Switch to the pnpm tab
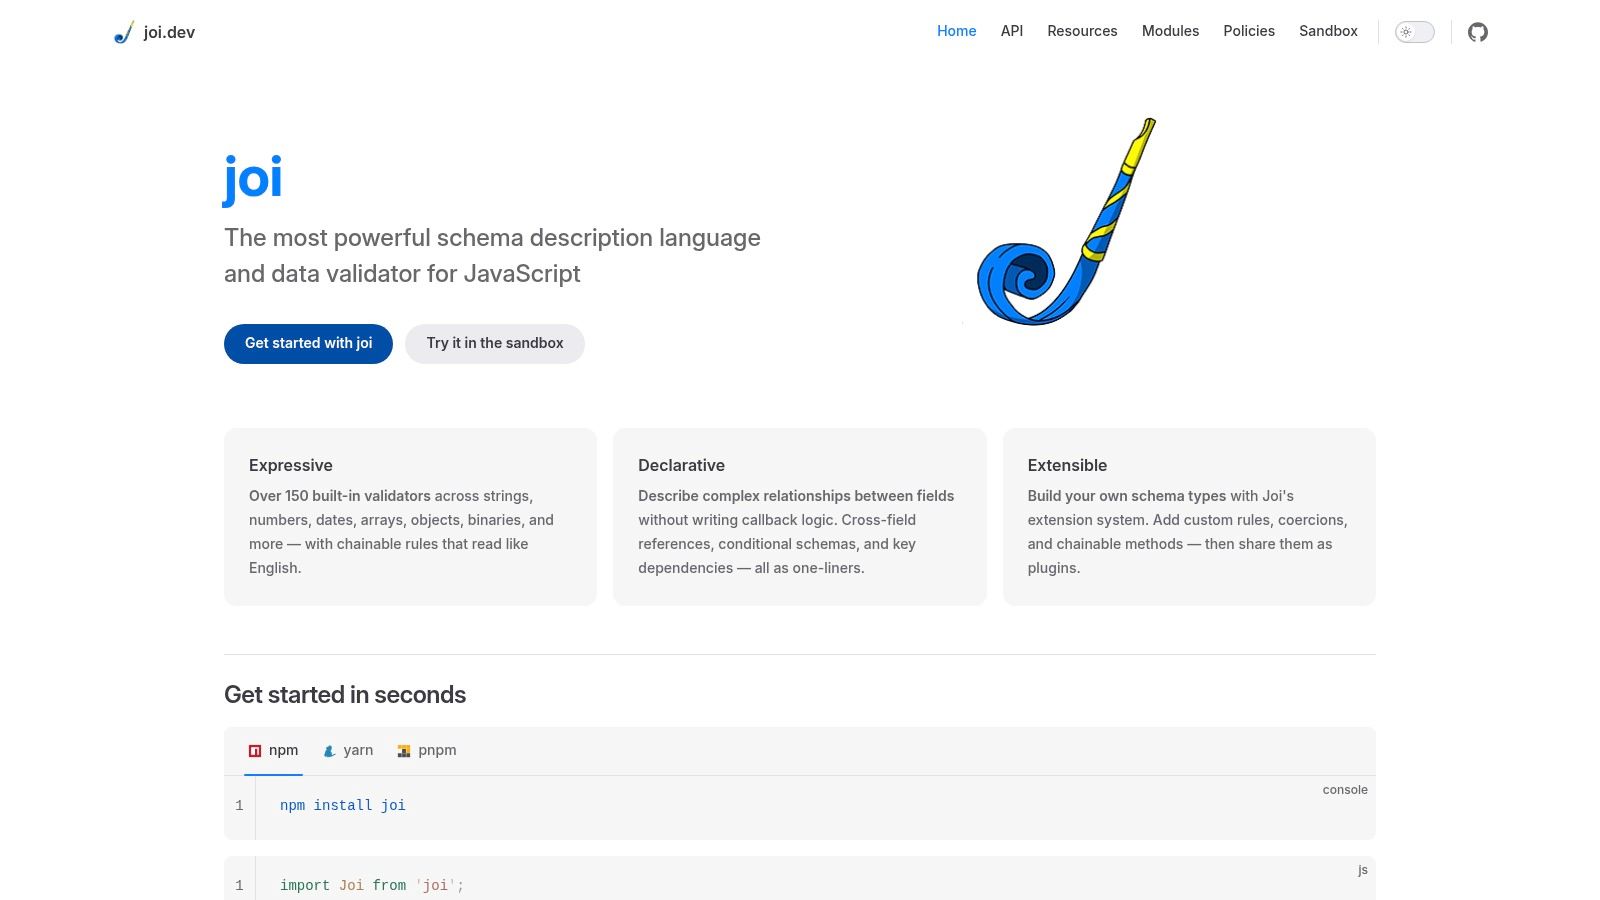Image resolution: width=1600 pixels, height=900 pixels. [x=426, y=750]
